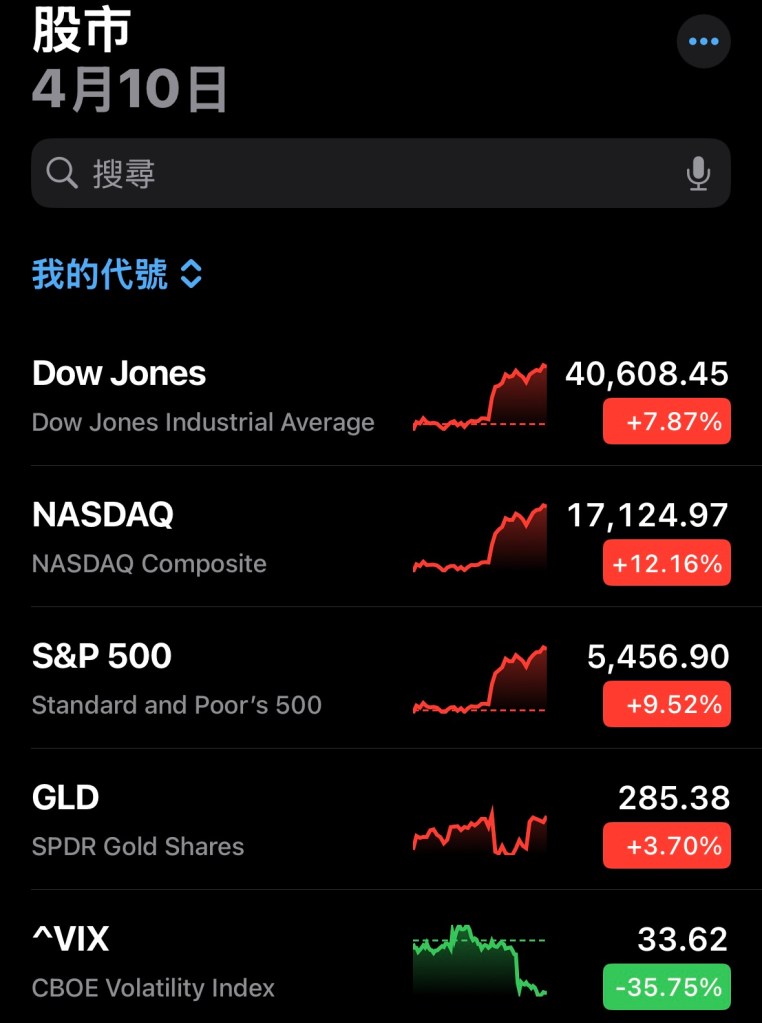
Task: Tap the microphone dictation icon
Action: (698, 174)
